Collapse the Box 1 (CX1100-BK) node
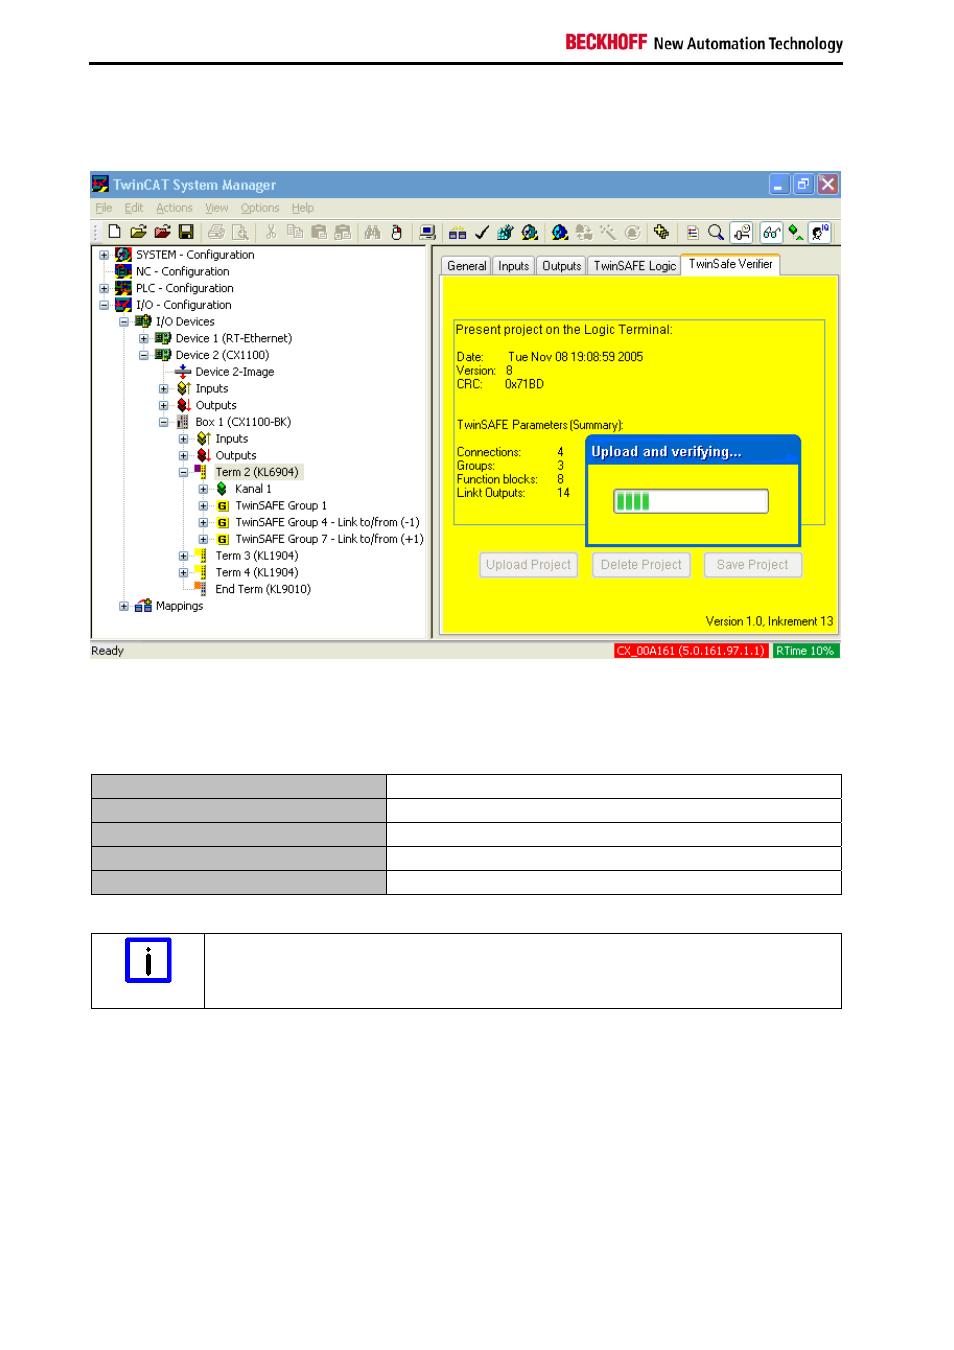Image resolution: width=954 pixels, height=1350 pixels. (x=164, y=422)
